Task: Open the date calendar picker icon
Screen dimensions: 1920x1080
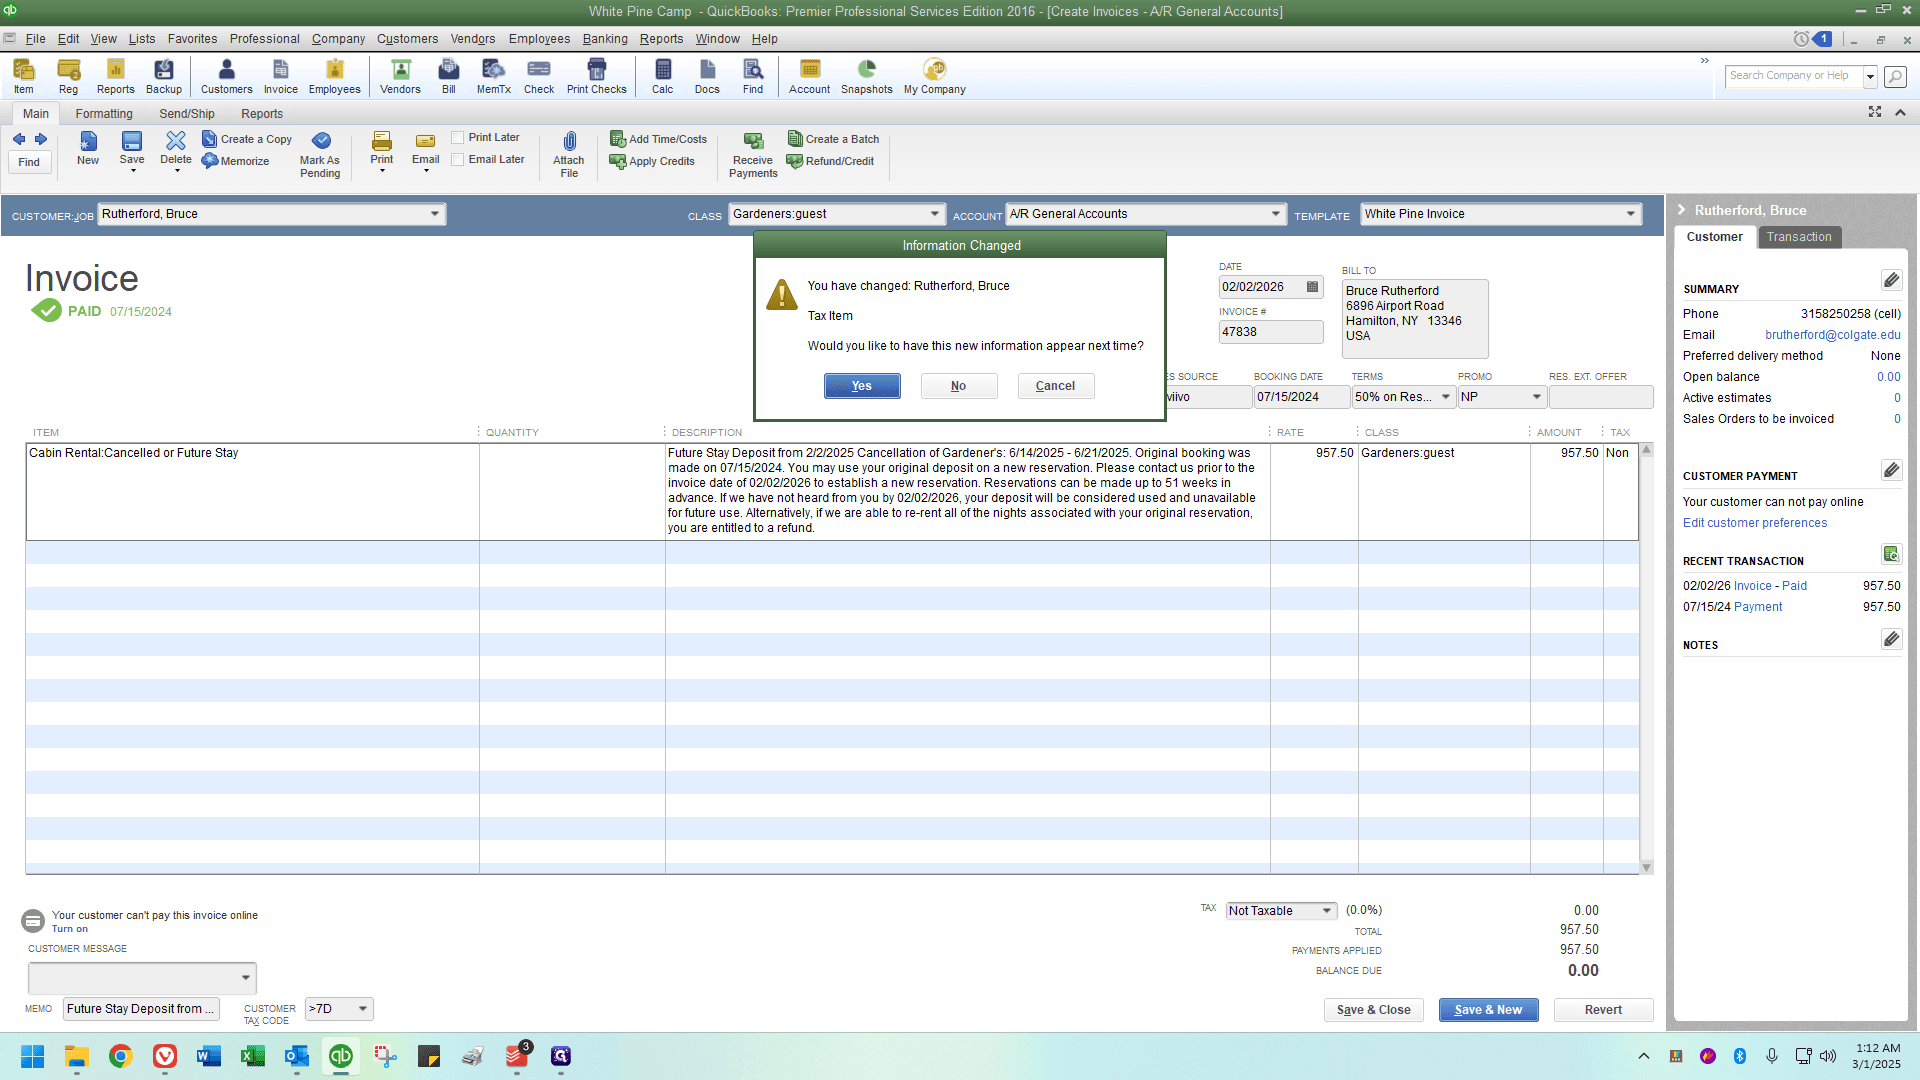Action: (x=1313, y=287)
